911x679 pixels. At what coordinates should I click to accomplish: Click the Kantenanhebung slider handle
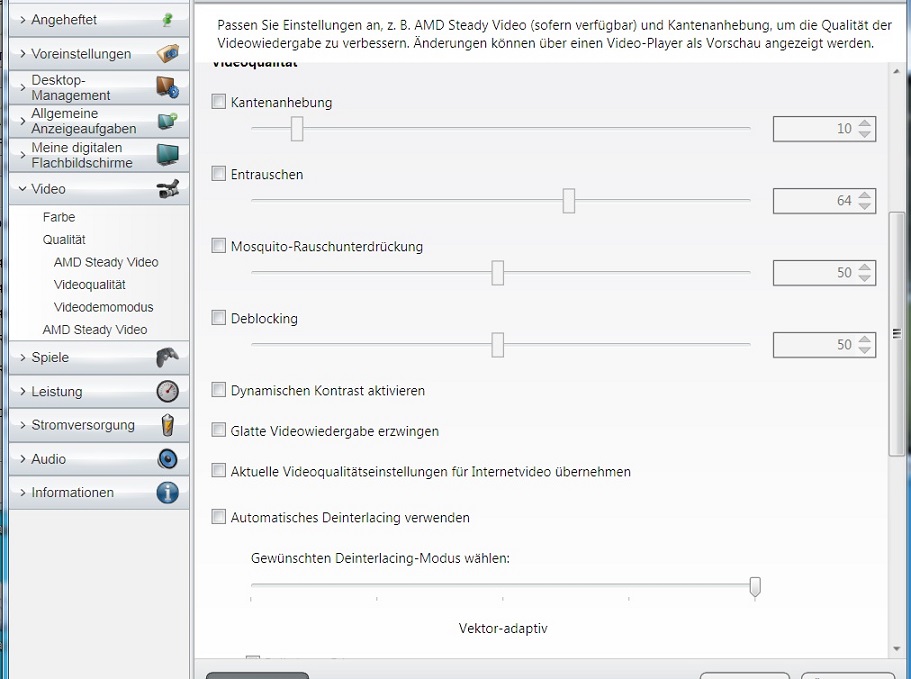pos(297,128)
